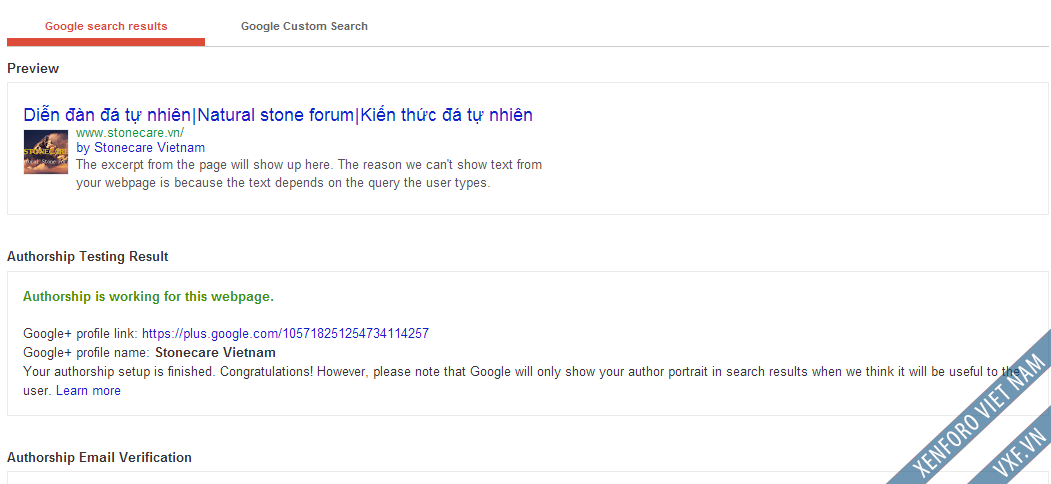Open the plus.google.com profile link
The height and width of the screenshot is (484, 1051).
[x=285, y=333]
